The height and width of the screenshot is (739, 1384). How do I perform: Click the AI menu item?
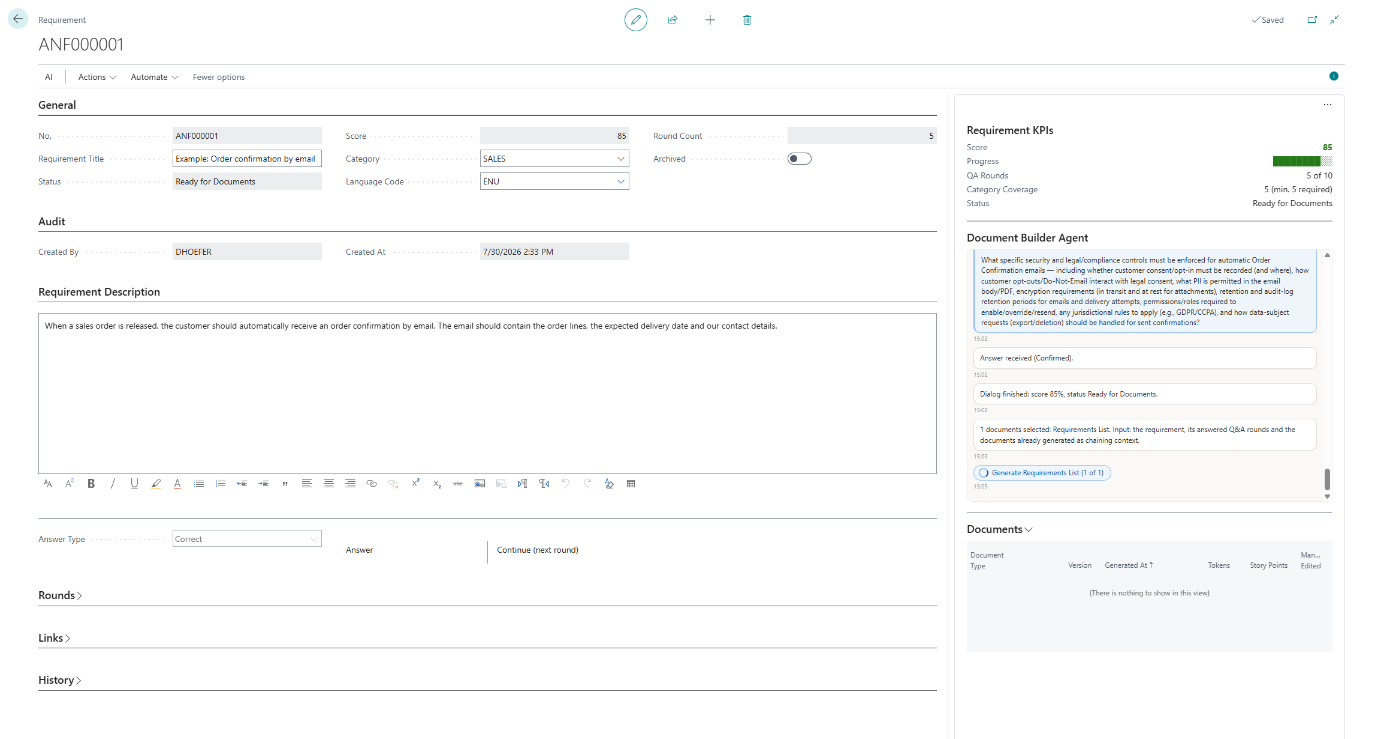coord(49,77)
